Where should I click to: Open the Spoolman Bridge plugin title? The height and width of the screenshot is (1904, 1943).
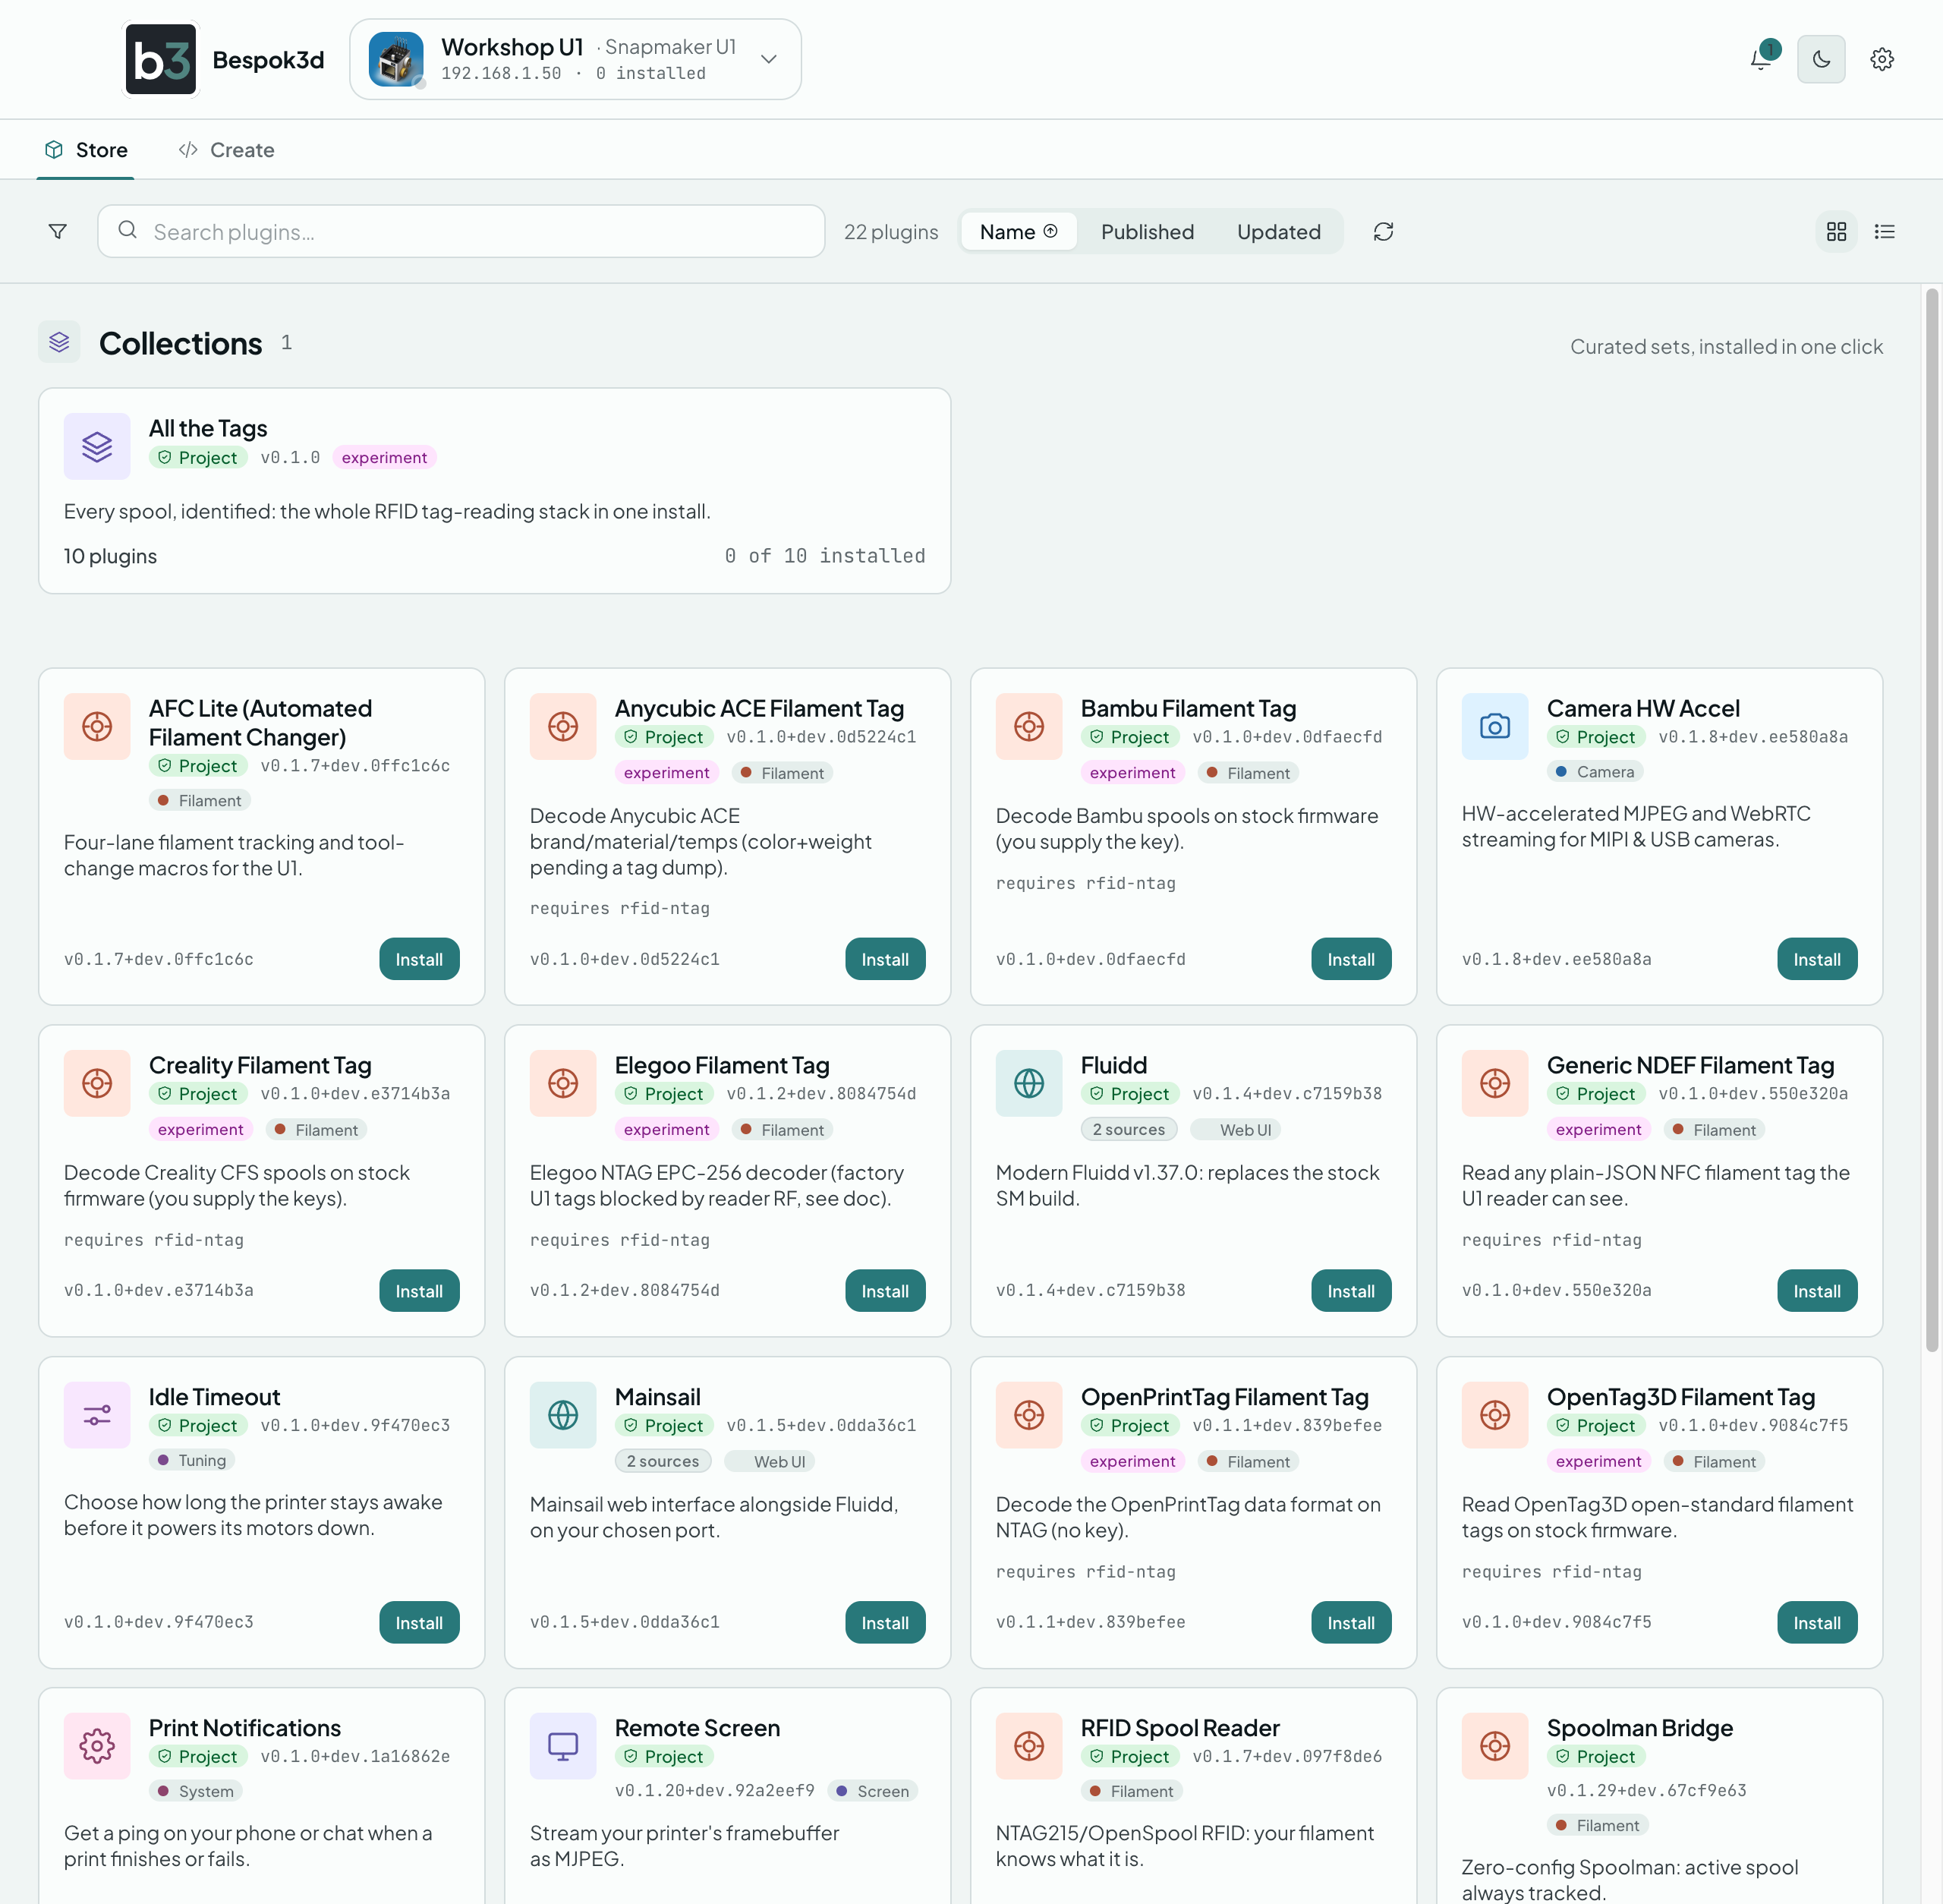point(1640,1728)
